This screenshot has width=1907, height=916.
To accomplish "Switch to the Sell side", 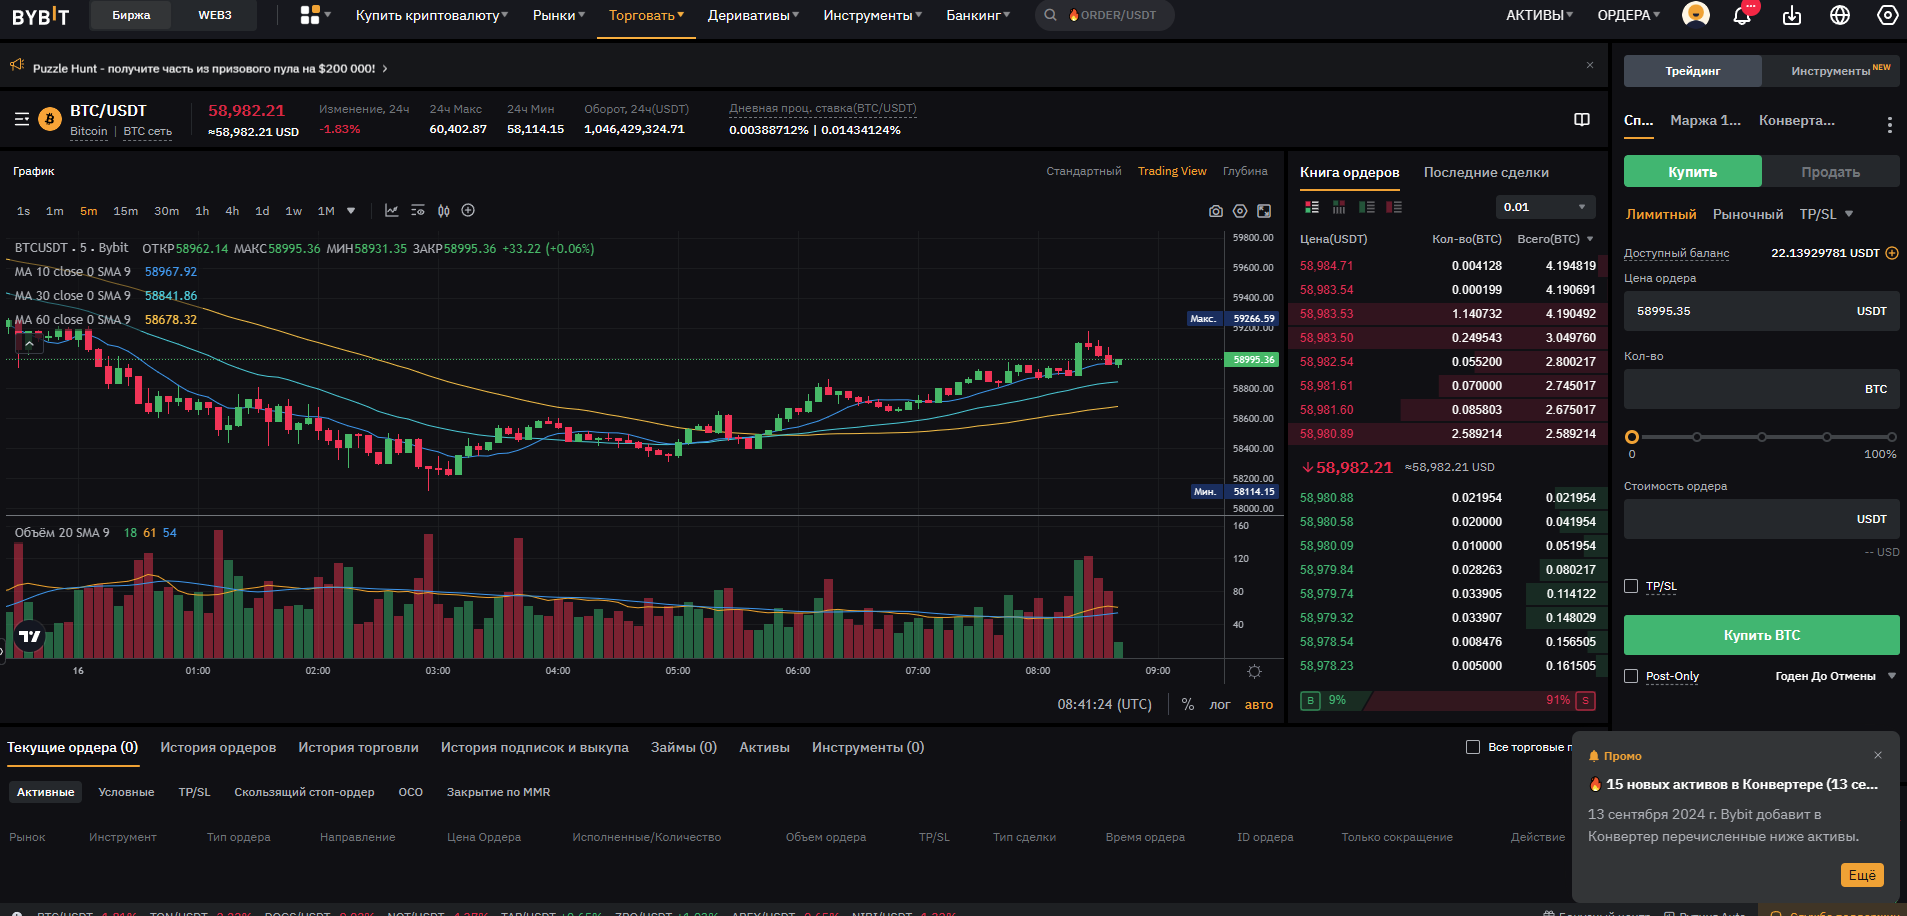I will pos(1830,172).
